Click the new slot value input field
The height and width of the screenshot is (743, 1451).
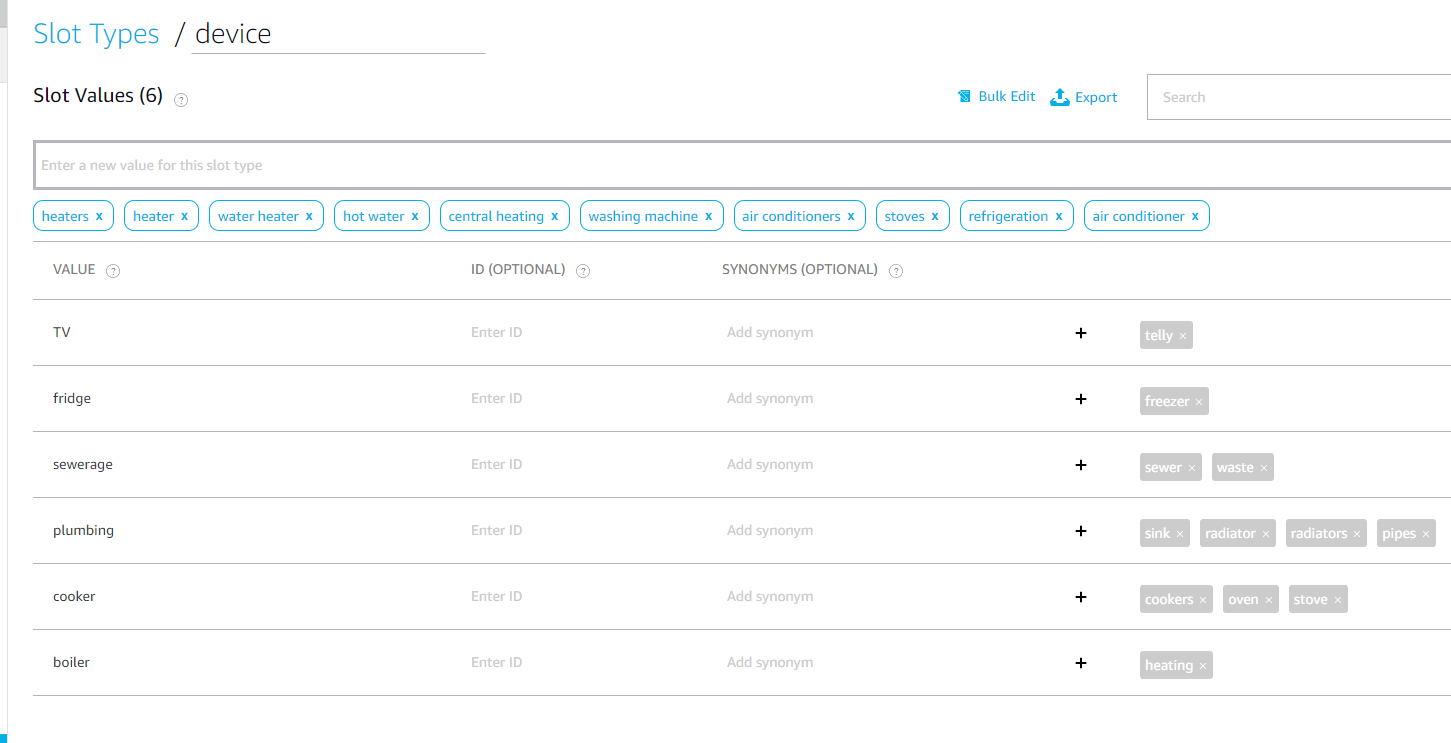click(743, 165)
